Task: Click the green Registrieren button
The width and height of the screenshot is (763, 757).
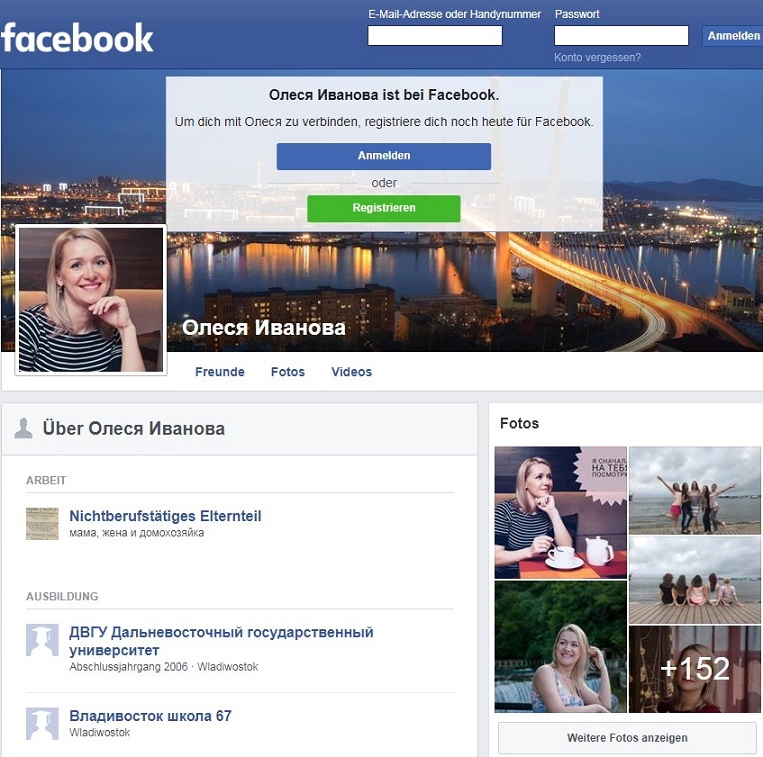Action: [x=383, y=208]
